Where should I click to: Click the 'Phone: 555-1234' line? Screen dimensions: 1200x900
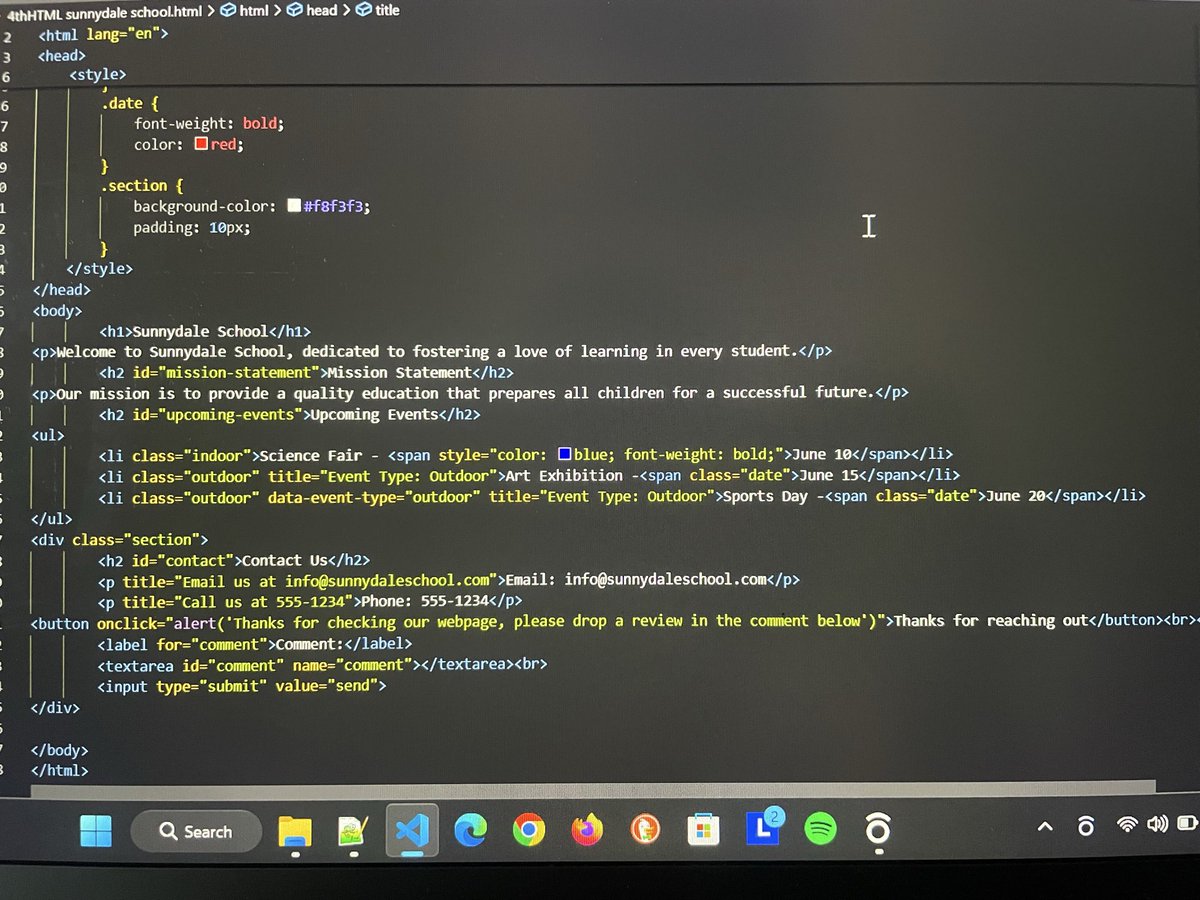tap(310, 601)
